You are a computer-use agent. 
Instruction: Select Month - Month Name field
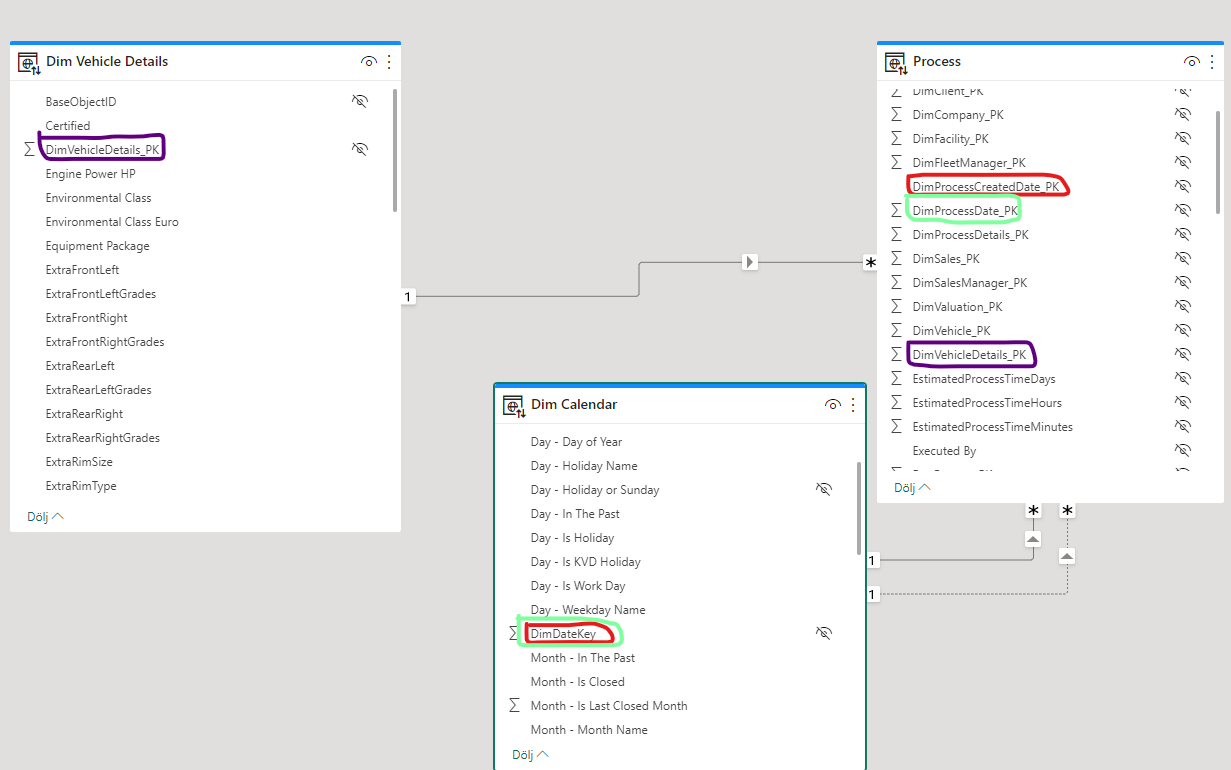[x=589, y=729]
